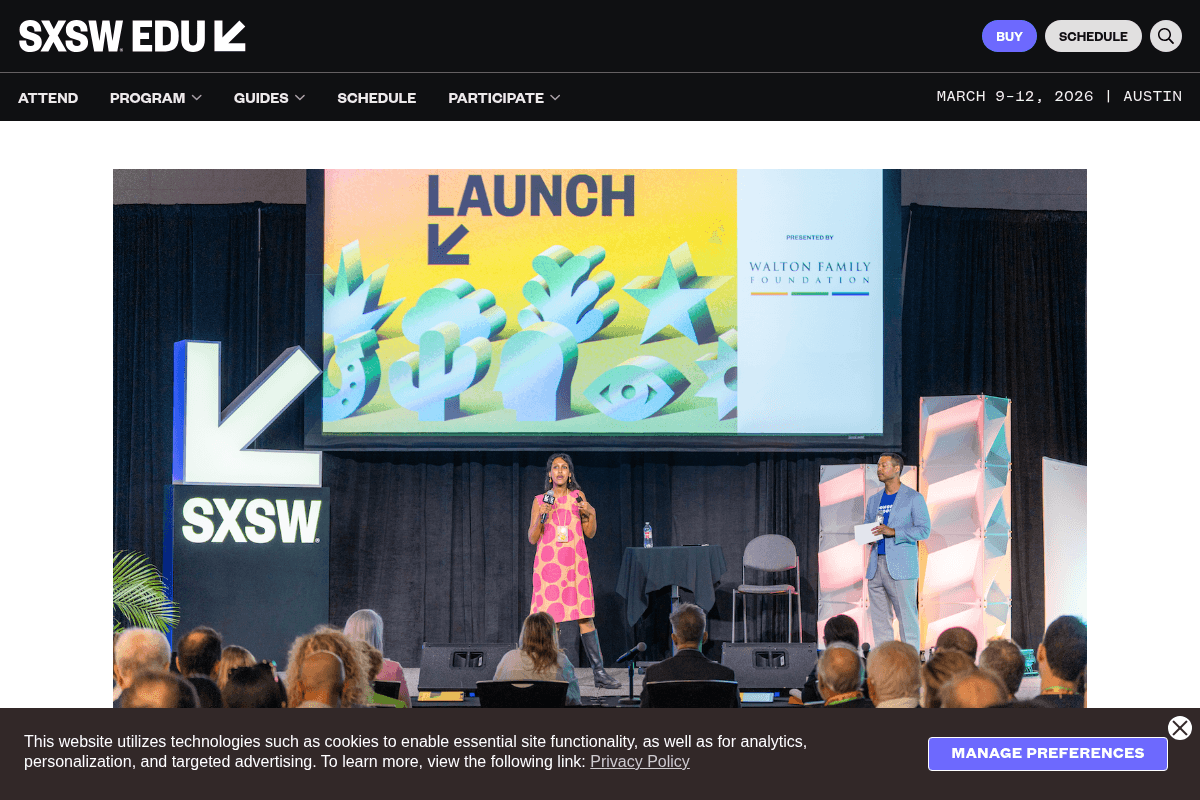The image size is (1200, 800).
Task: Open the site search magnifier
Action: pos(1165,36)
